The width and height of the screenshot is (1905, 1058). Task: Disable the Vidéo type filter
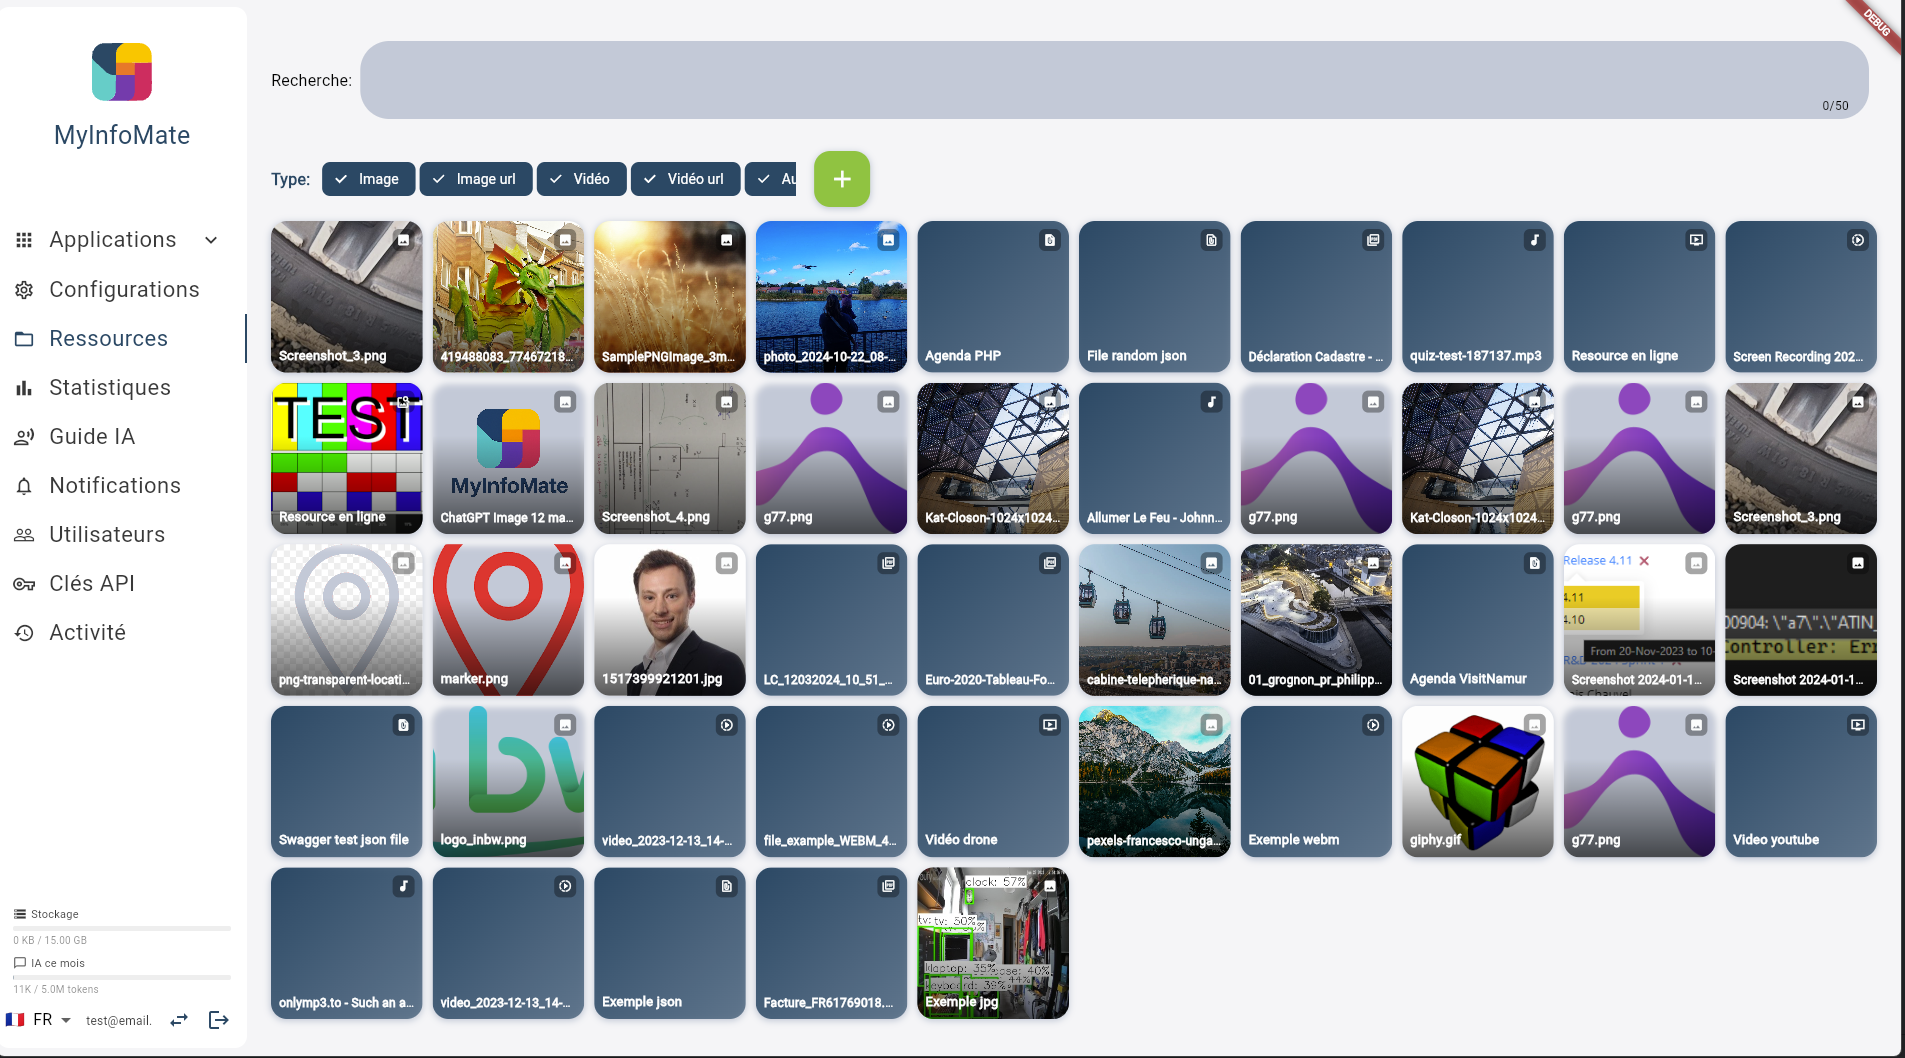(x=581, y=179)
